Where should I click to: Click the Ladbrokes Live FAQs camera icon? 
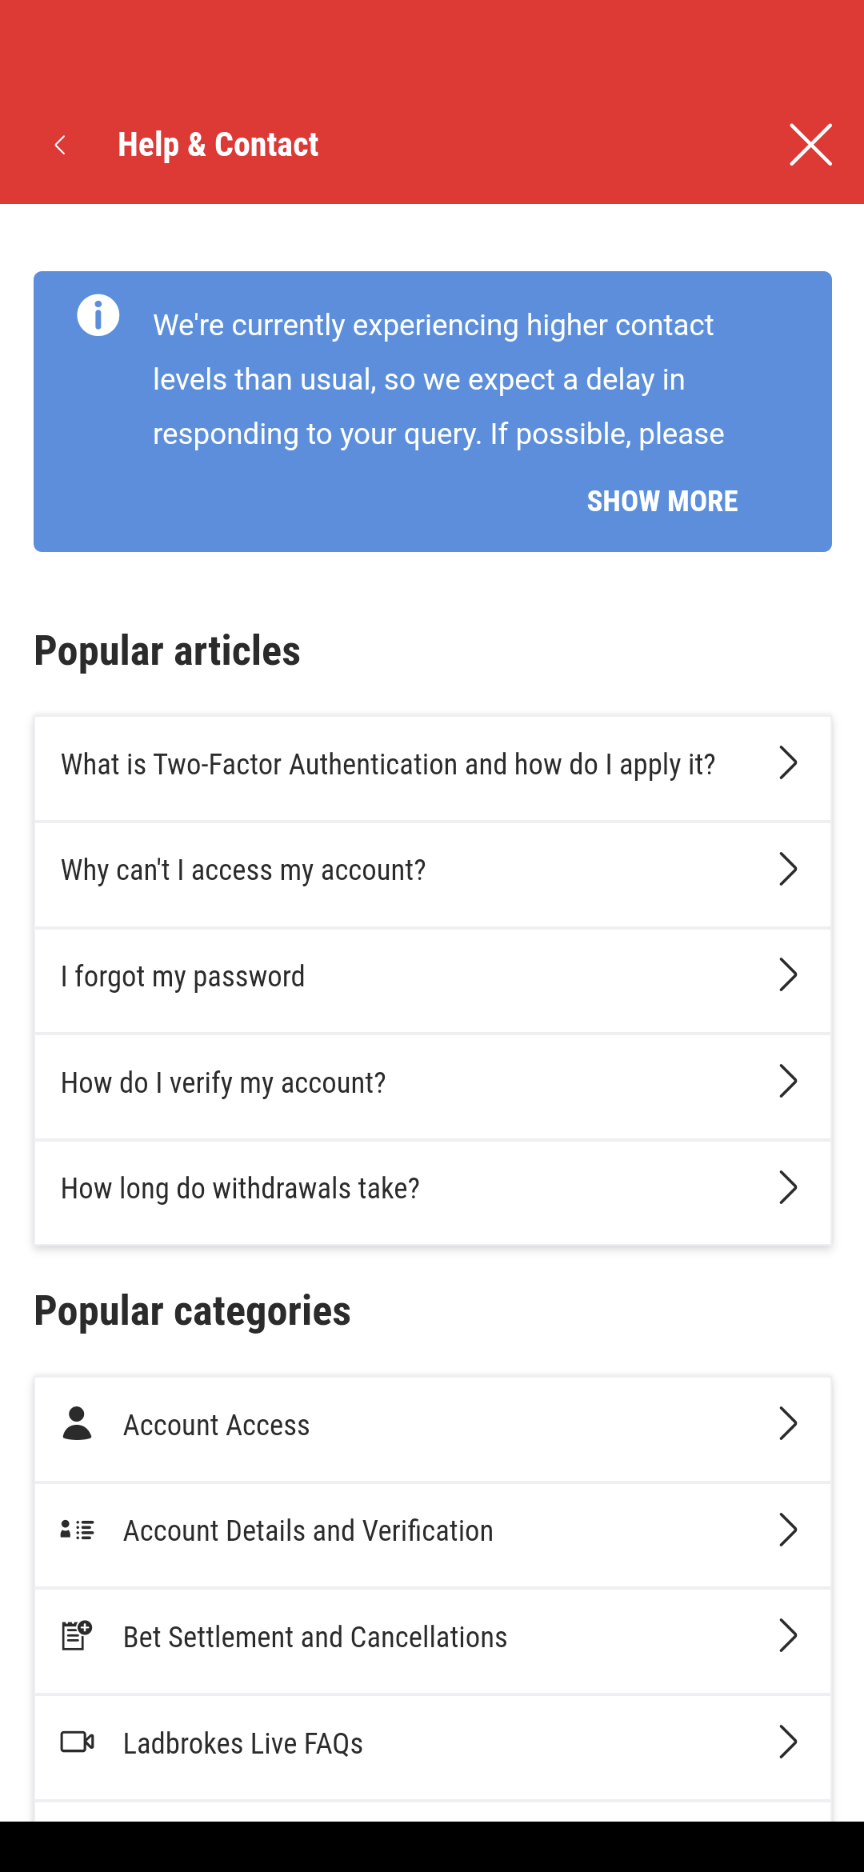77,1742
